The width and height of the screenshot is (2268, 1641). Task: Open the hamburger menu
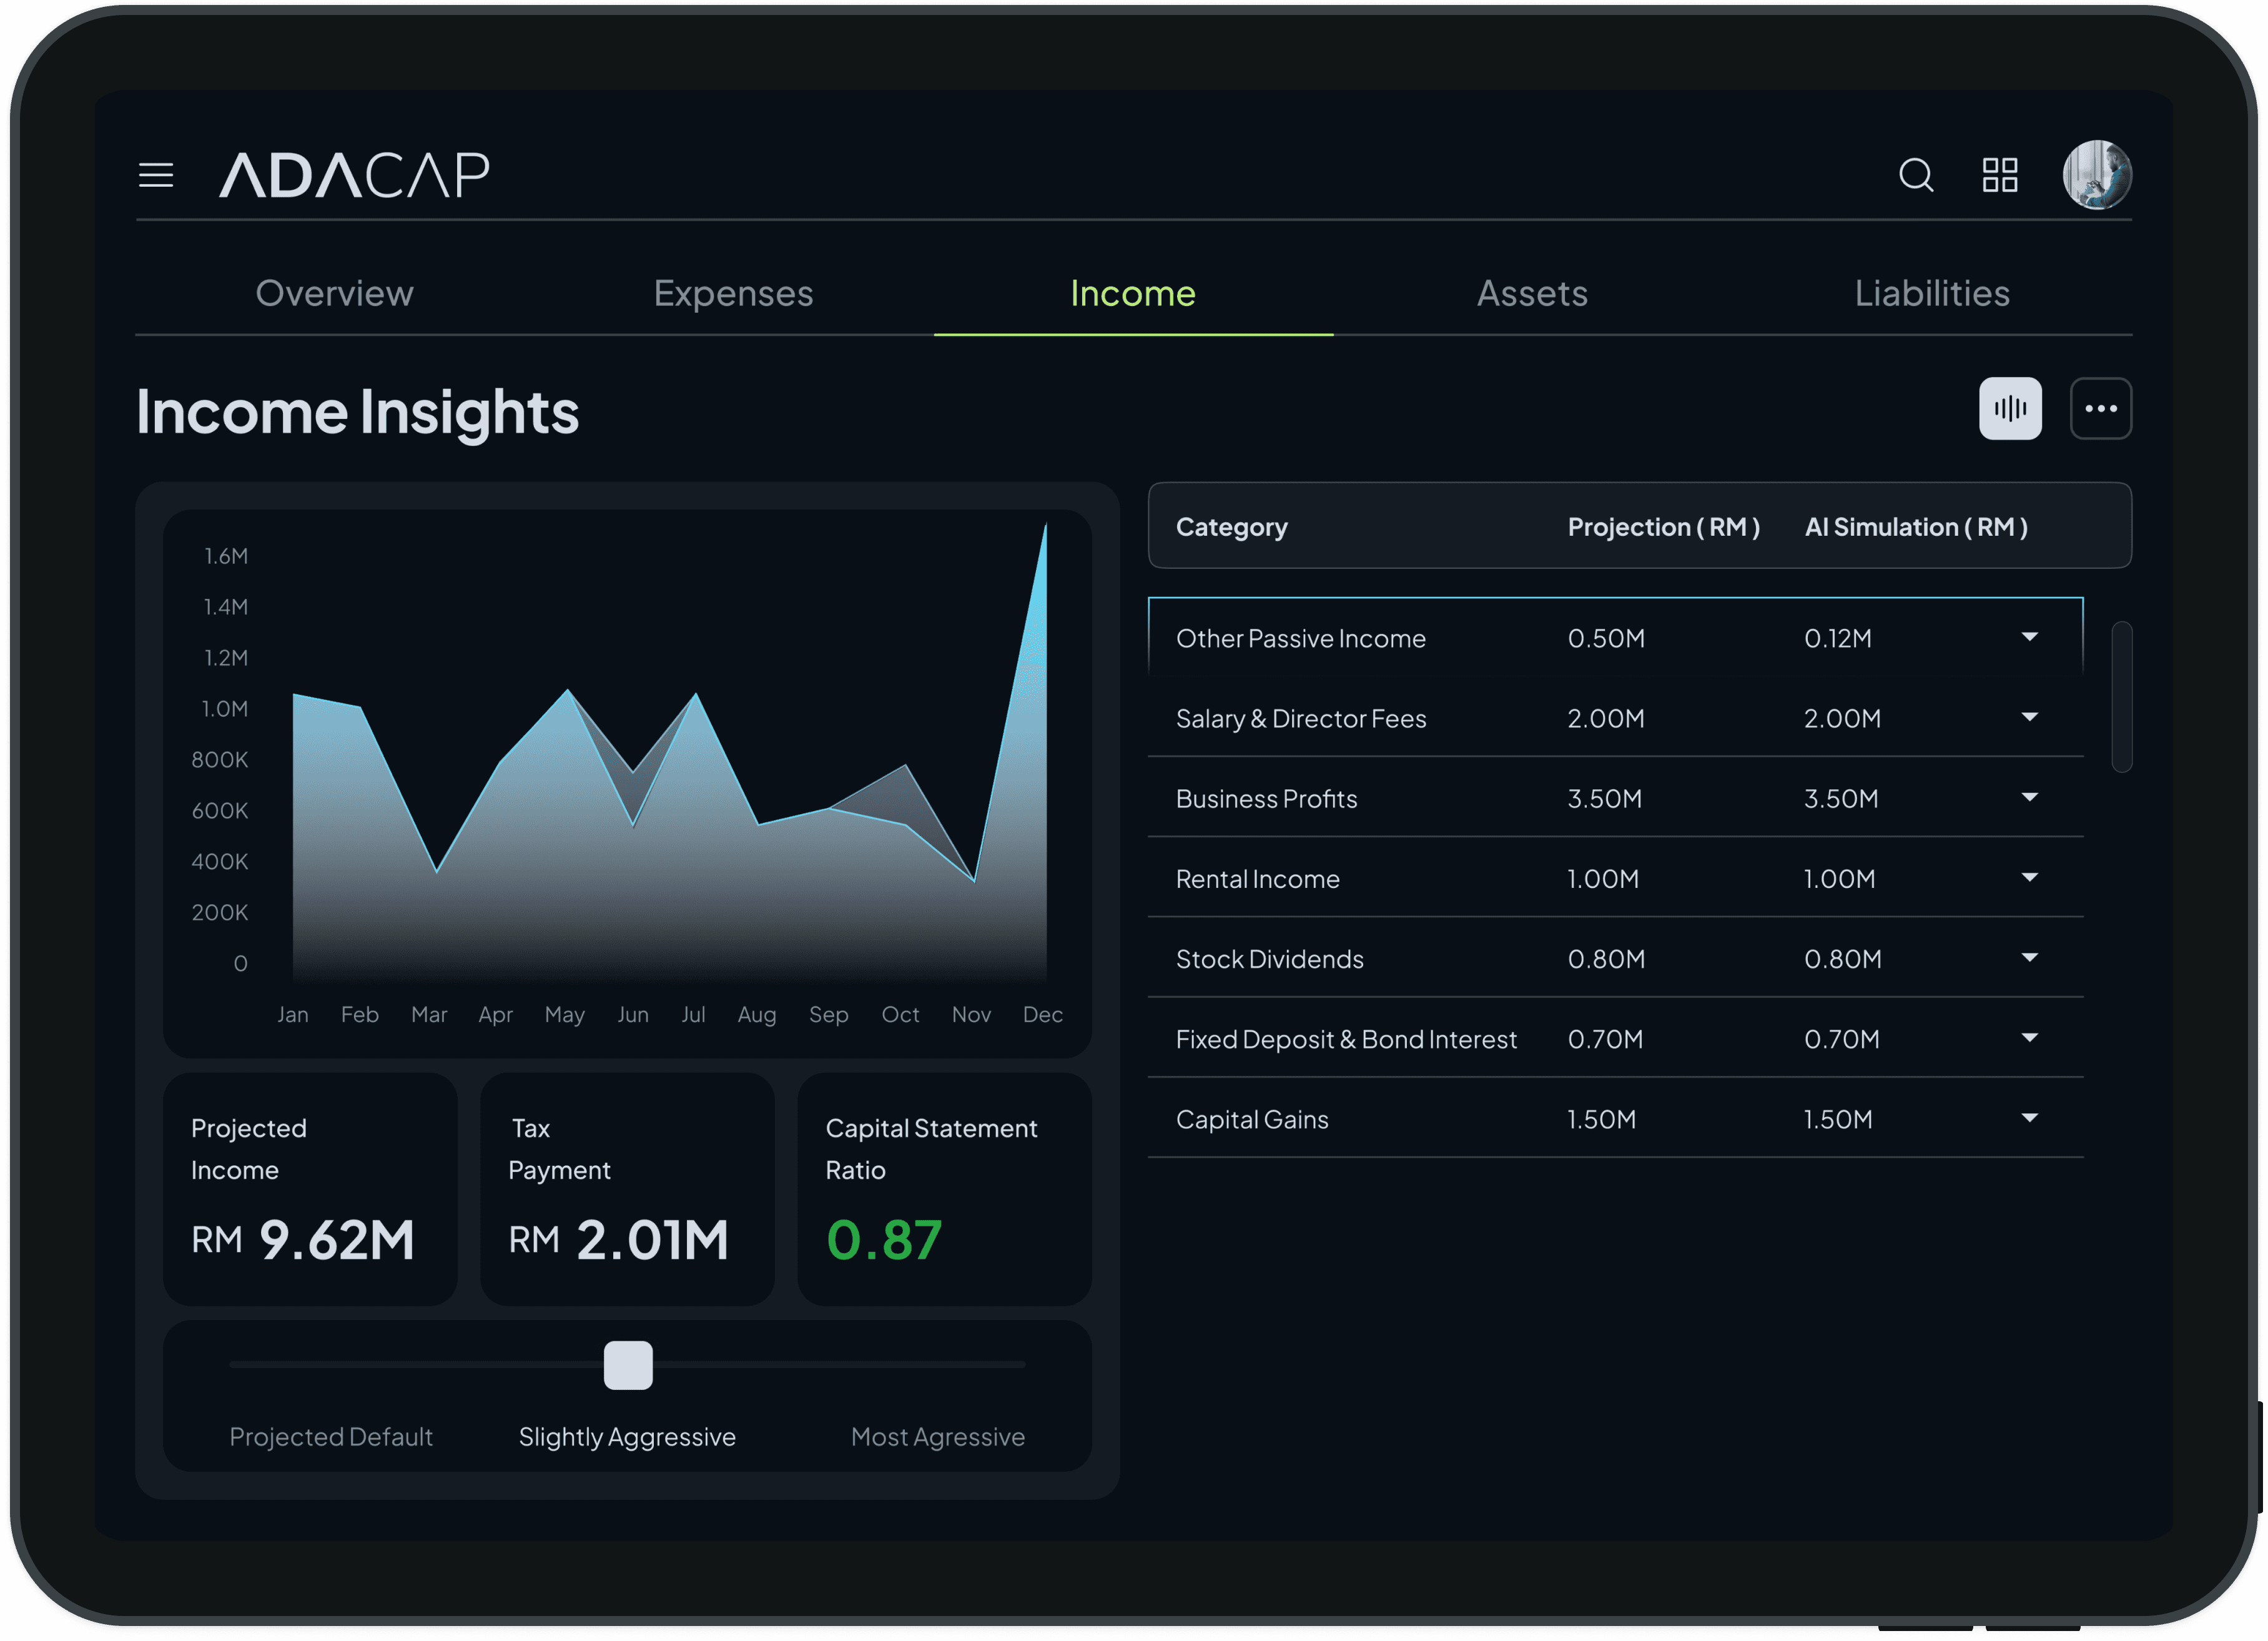155,175
